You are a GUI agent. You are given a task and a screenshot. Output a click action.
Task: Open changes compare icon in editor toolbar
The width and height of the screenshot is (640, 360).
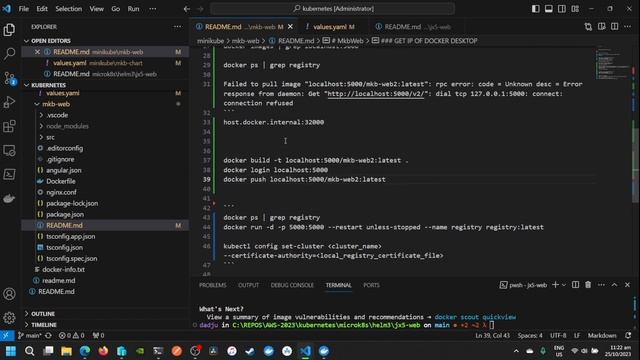tap(588, 27)
